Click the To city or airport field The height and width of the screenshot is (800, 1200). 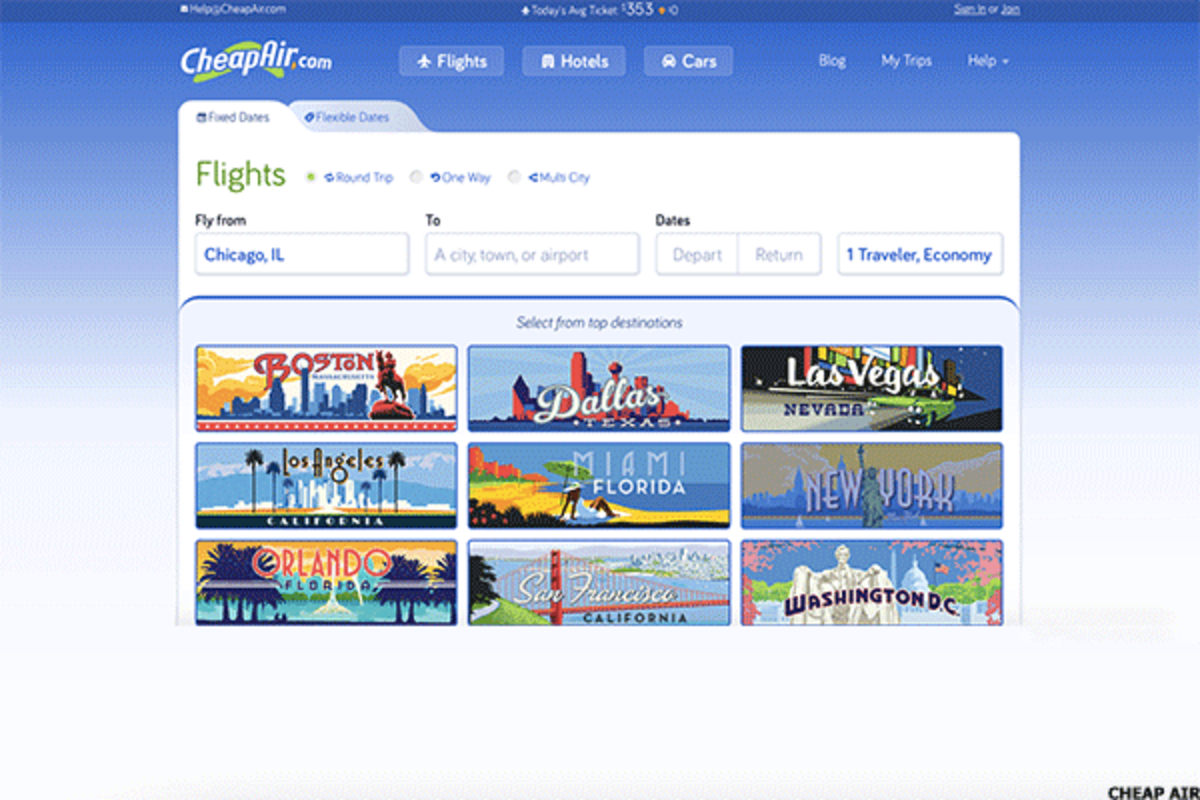532,254
